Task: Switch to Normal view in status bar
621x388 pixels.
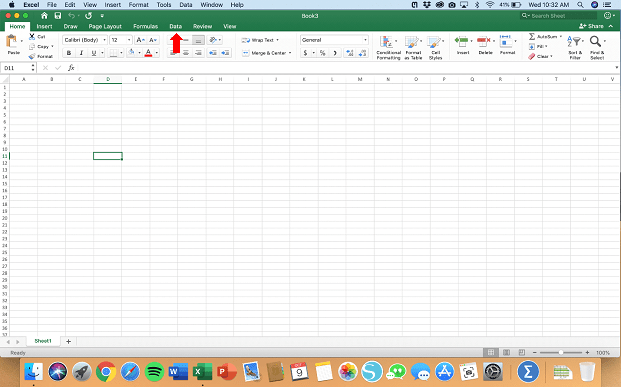Action: (491, 352)
